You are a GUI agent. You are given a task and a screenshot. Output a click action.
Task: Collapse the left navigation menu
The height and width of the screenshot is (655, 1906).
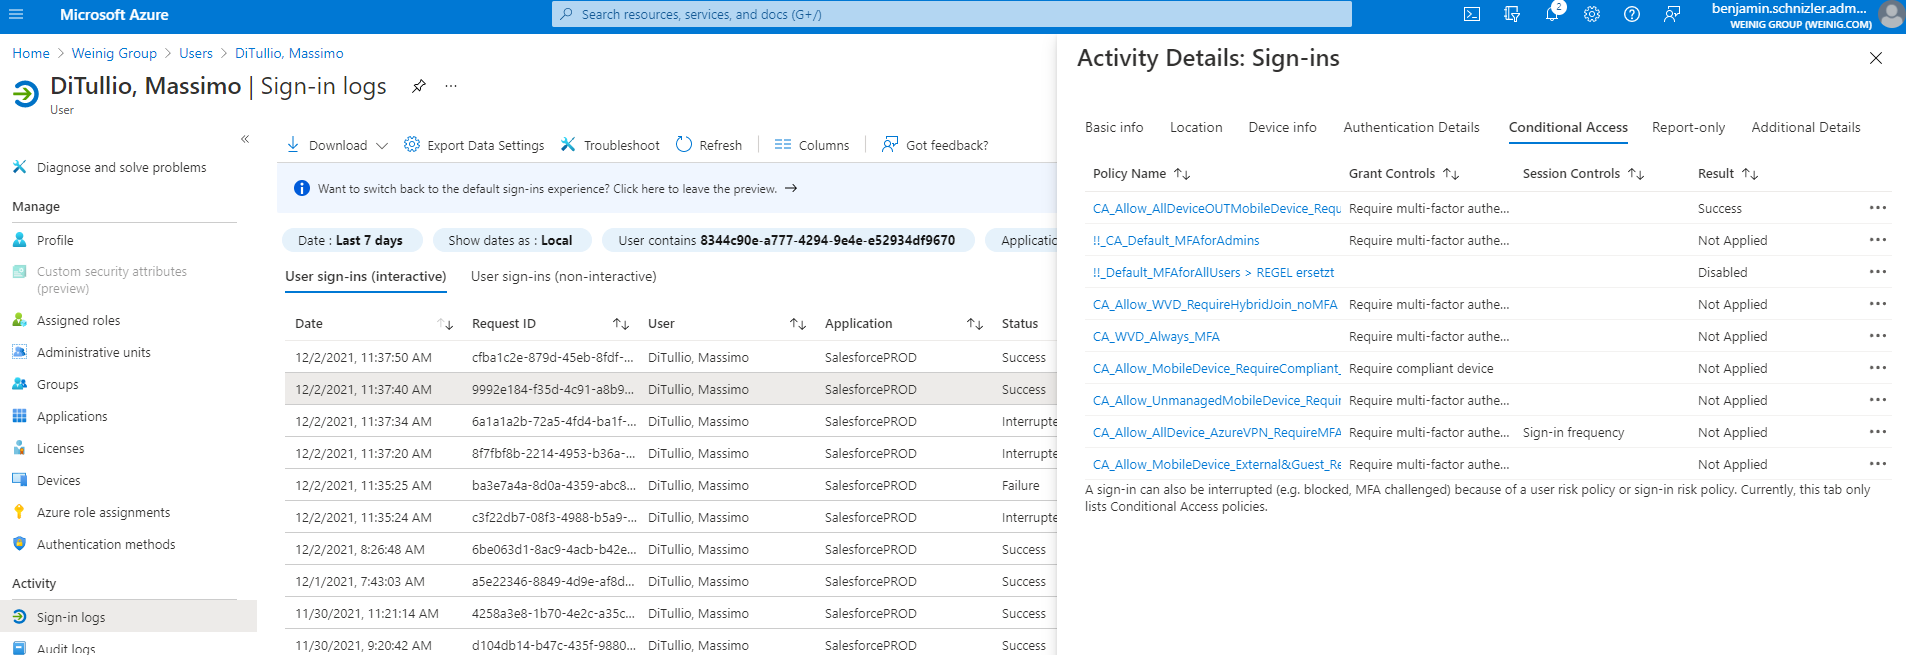(245, 139)
